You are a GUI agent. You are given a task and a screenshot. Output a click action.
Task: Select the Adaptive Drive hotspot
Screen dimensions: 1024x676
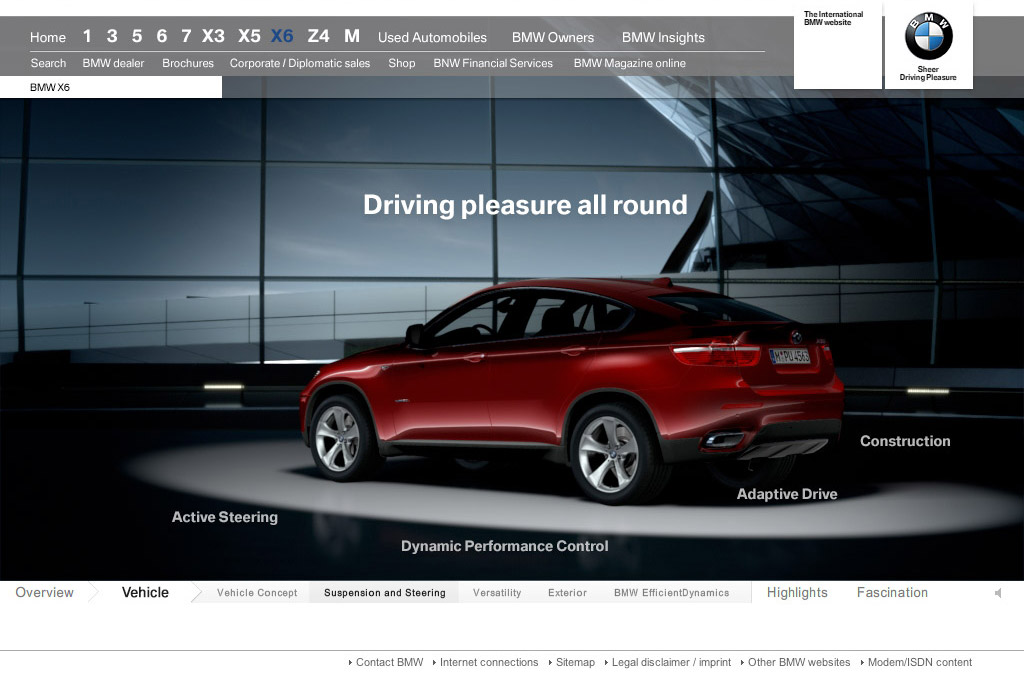click(787, 494)
